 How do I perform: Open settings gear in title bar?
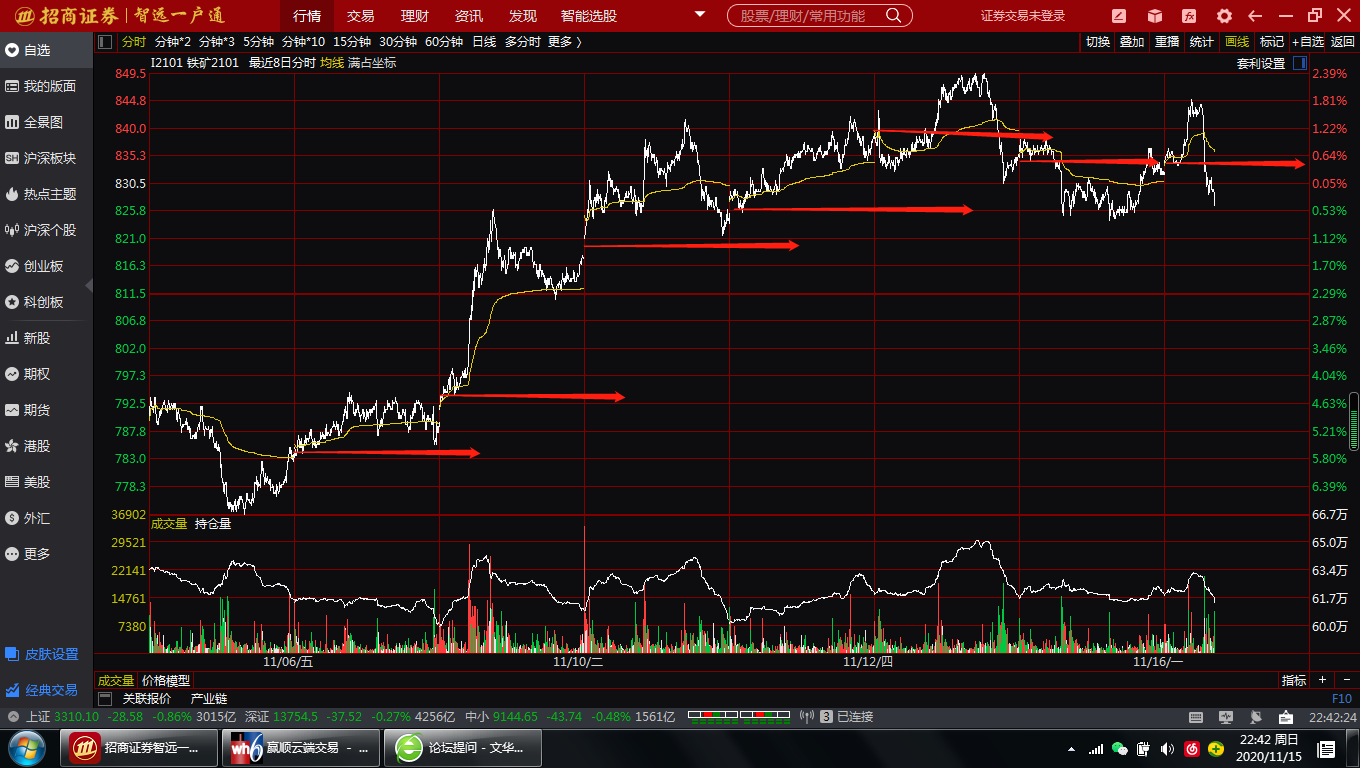tap(1224, 16)
